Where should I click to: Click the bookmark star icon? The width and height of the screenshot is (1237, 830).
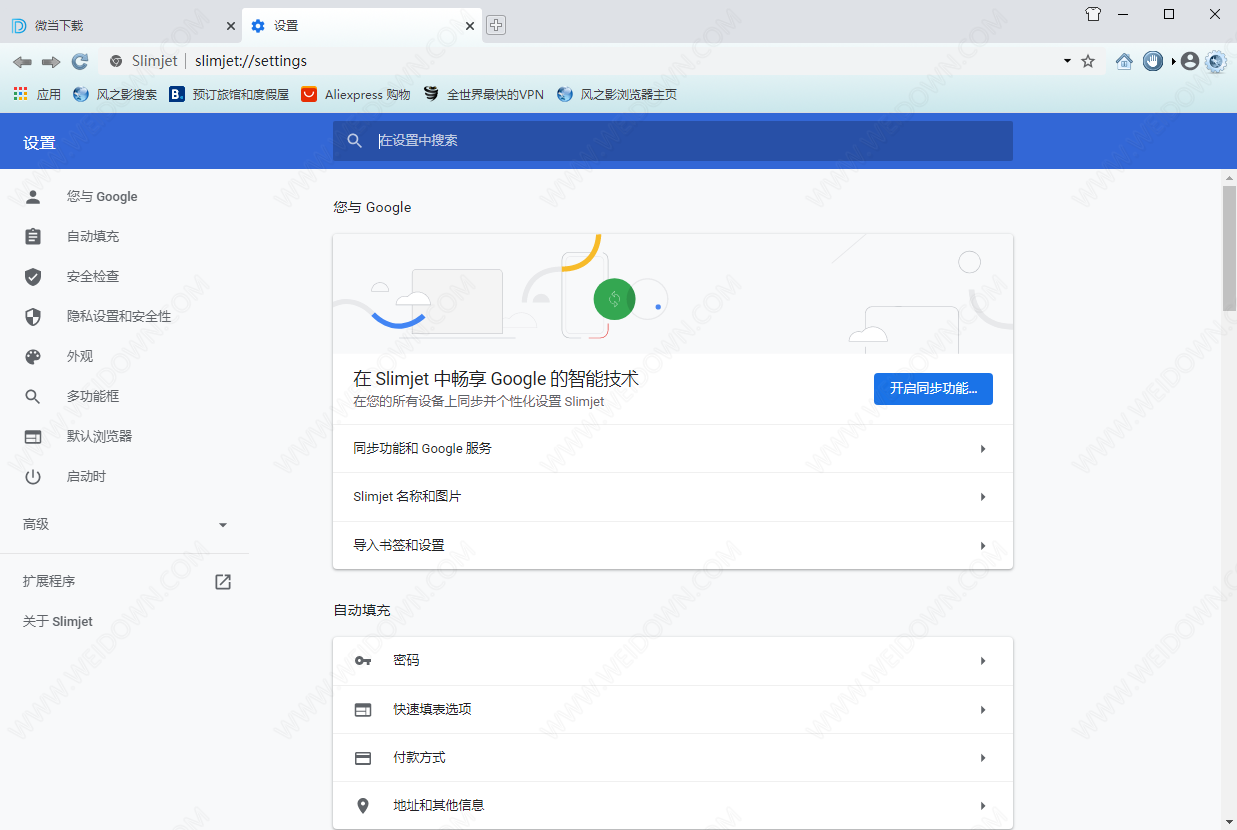click(1088, 61)
